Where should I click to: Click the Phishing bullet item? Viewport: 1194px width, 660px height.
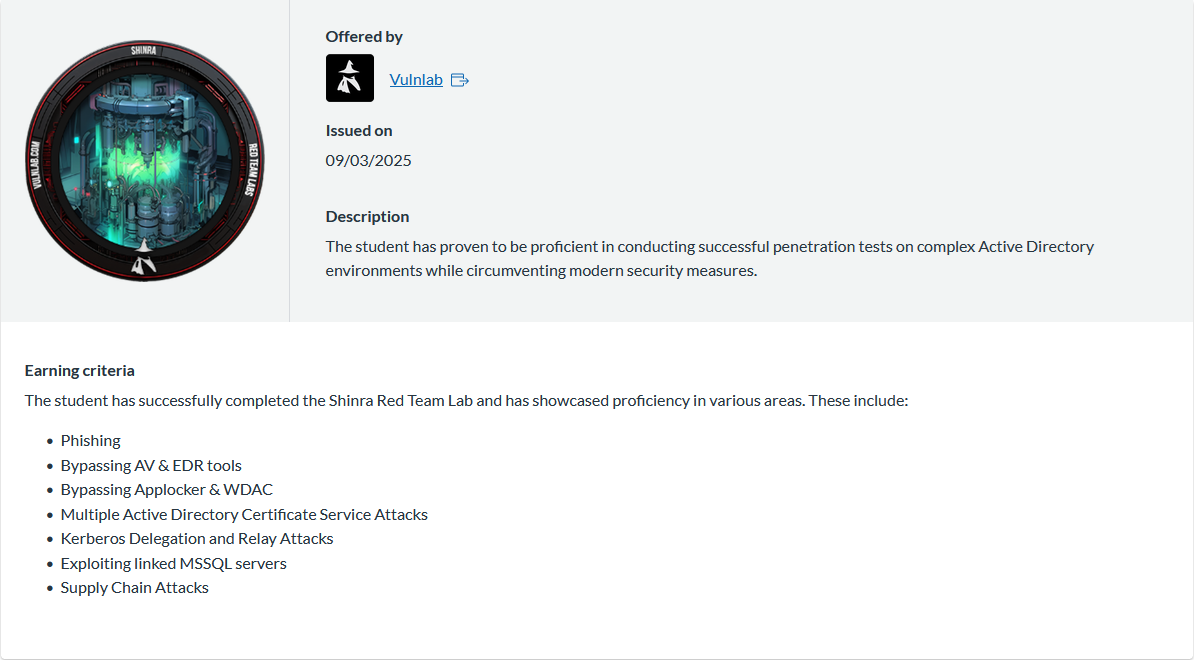(91, 441)
